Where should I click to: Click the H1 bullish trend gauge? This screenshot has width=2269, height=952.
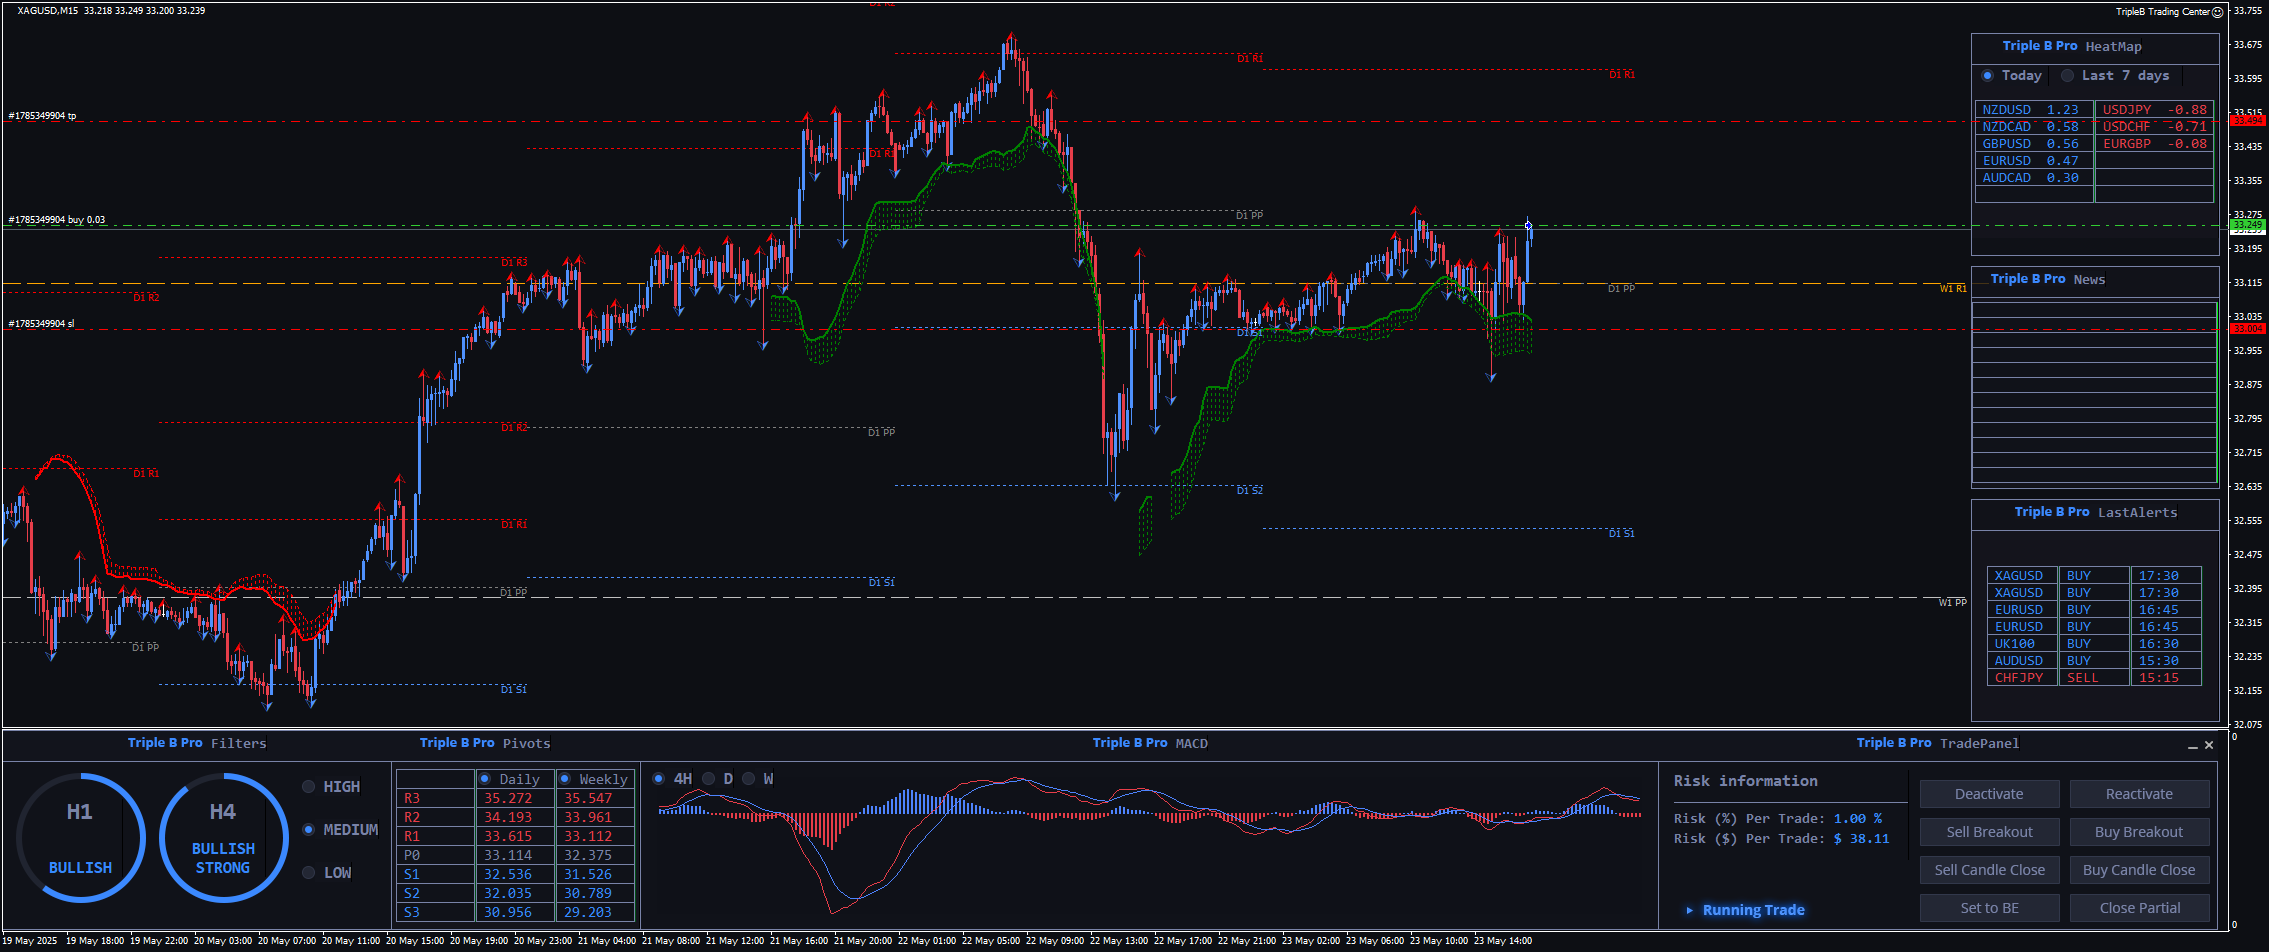coord(80,837)
